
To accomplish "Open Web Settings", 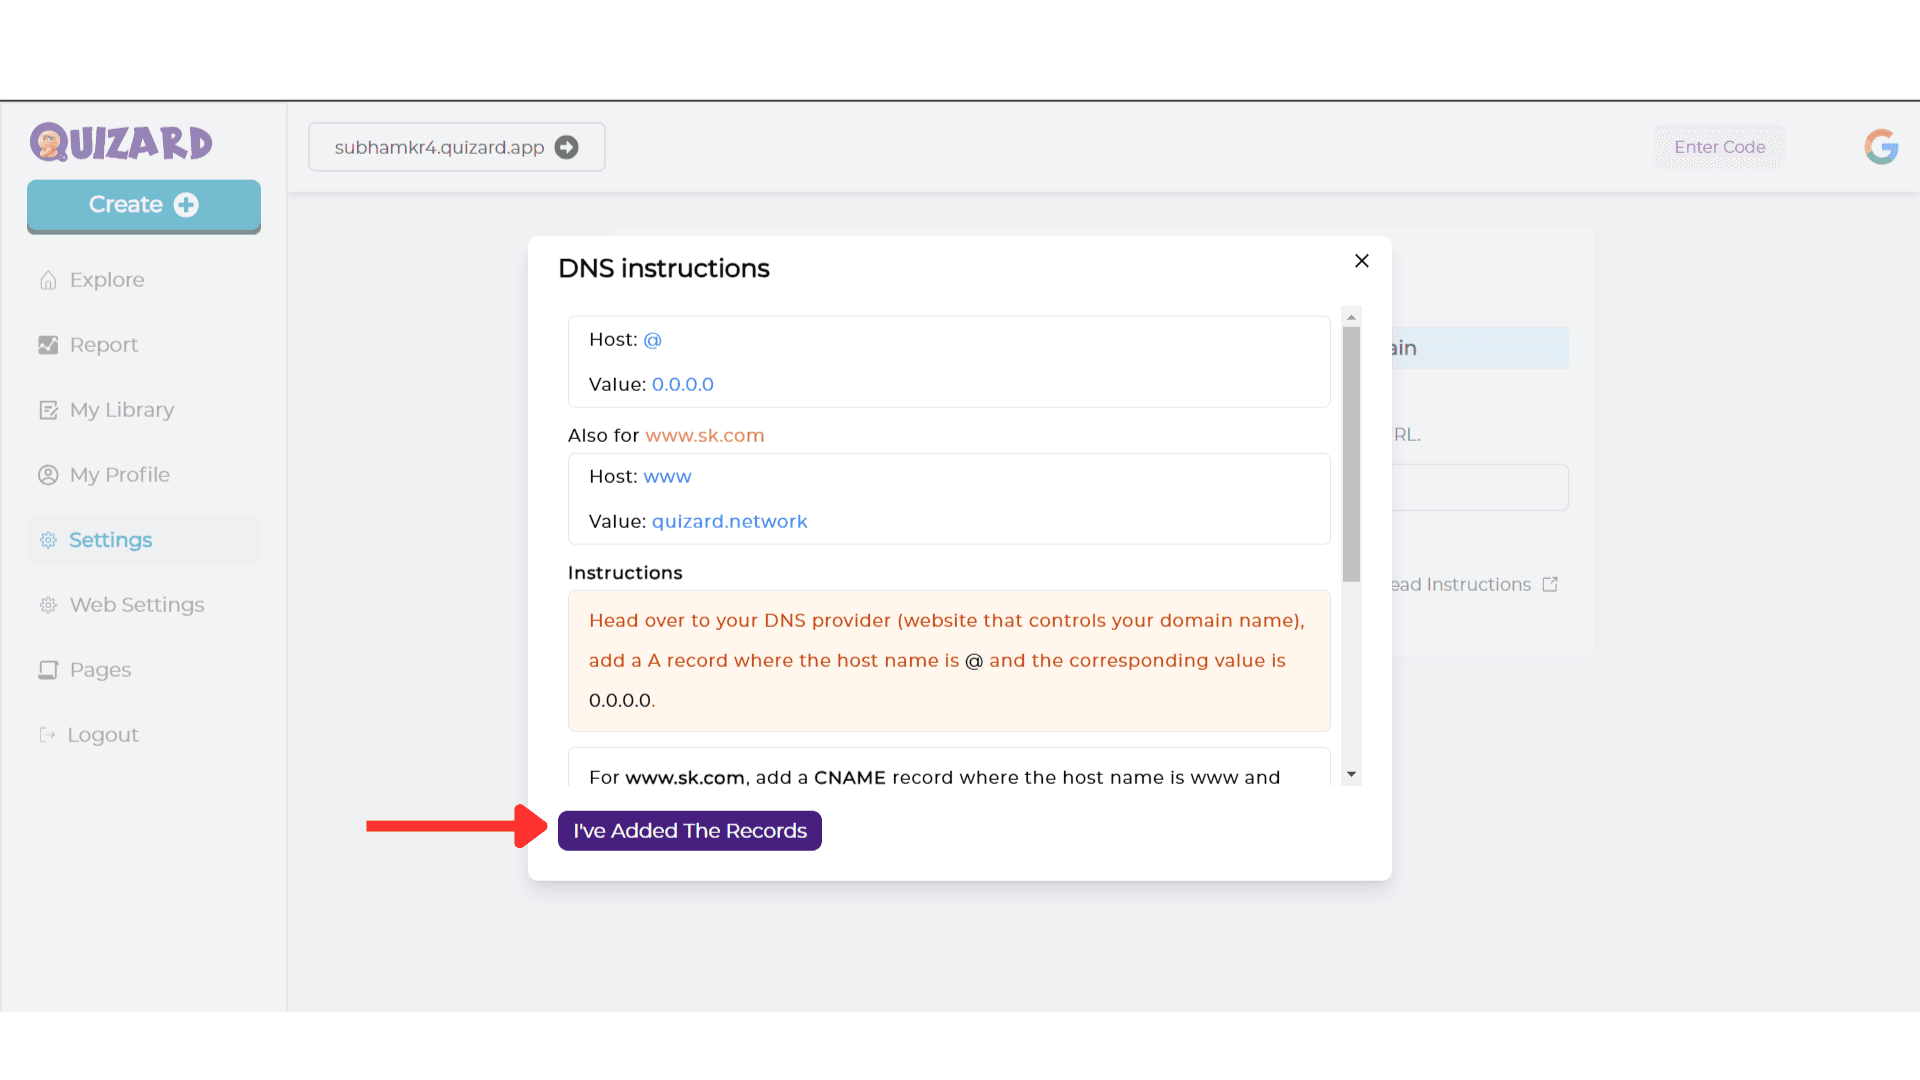I will (x=144, y=605).
